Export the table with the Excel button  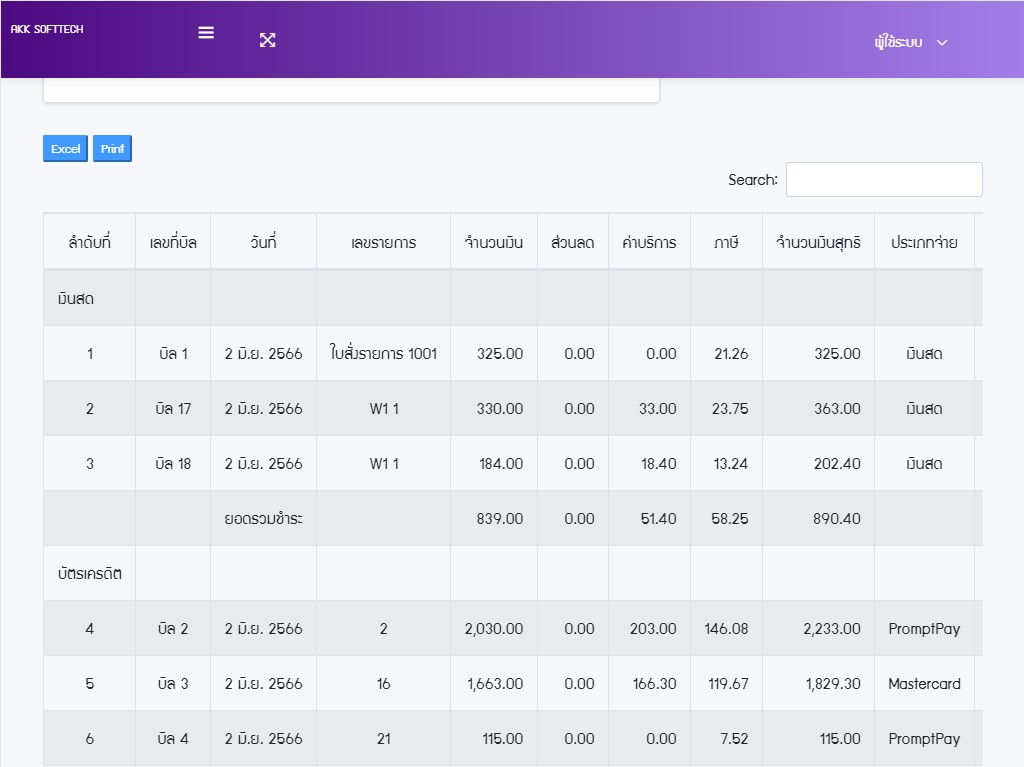click(65, 149)
